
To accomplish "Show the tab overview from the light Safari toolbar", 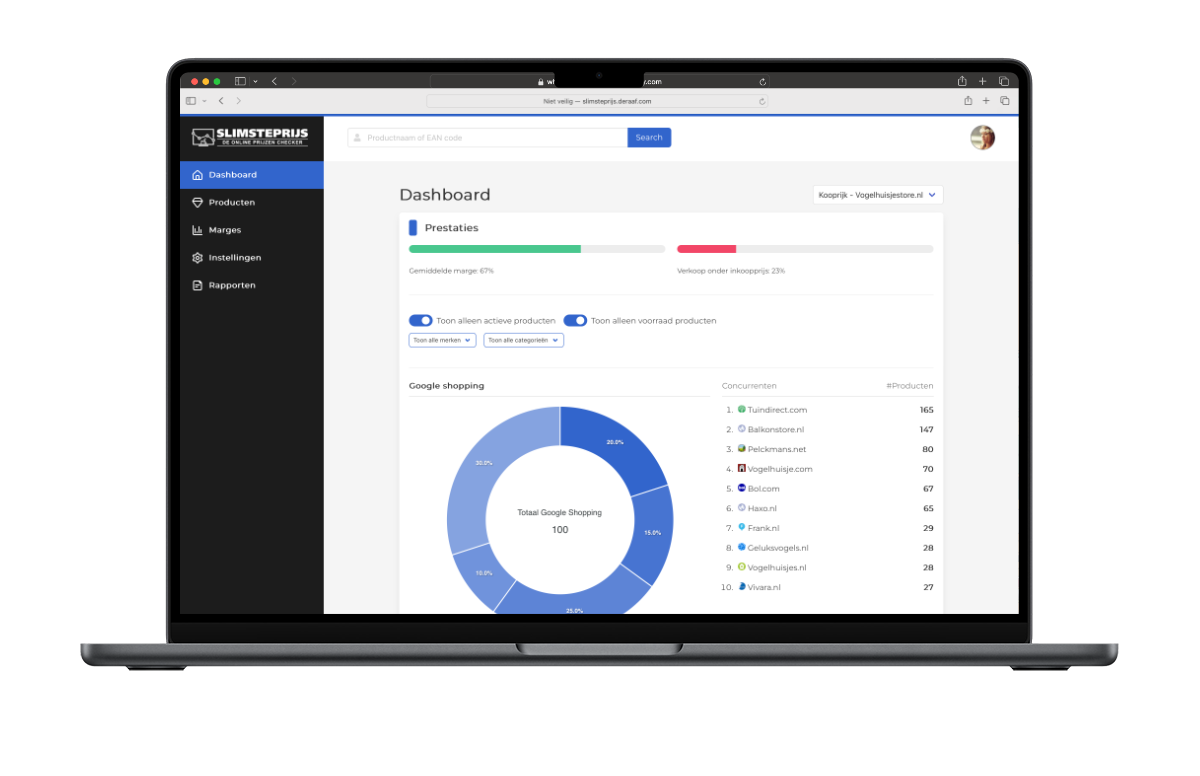I will (x=1005, y=101).
